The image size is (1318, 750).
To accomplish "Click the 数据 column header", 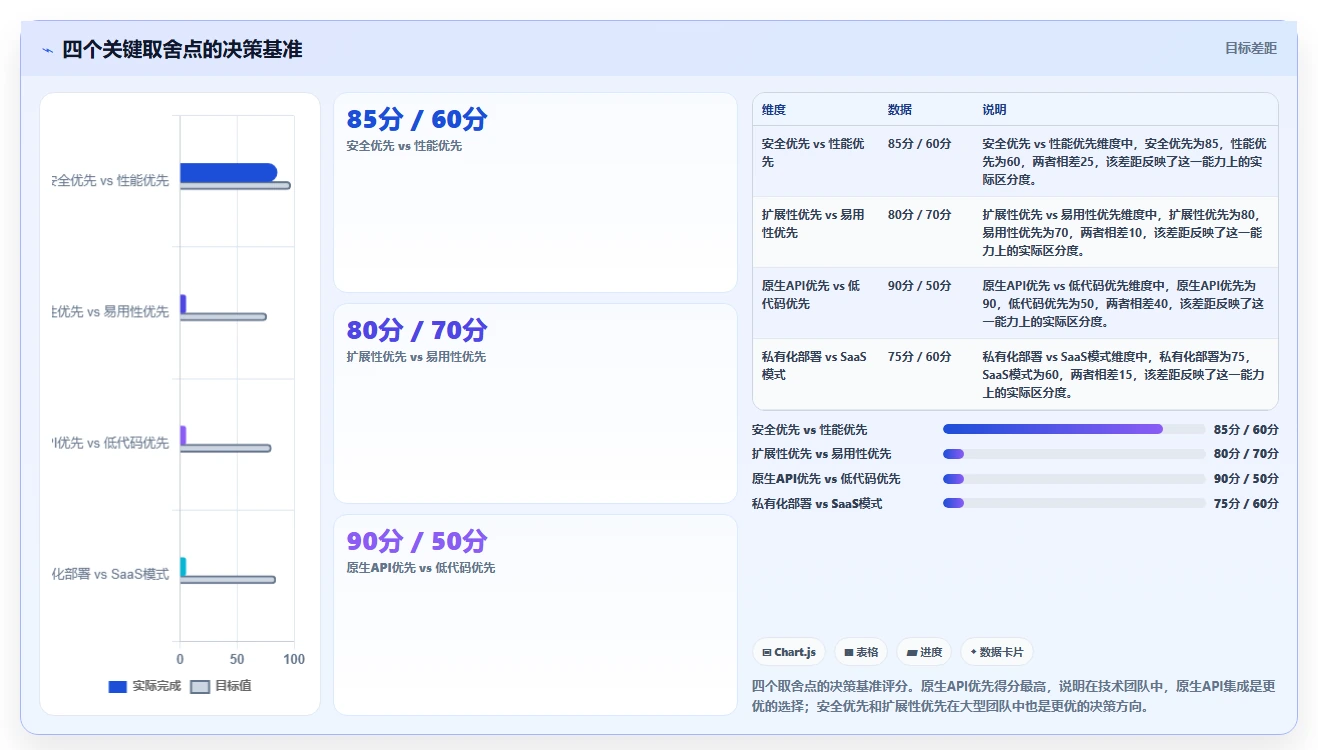I will pyautogui.click(x=900, y=110).
